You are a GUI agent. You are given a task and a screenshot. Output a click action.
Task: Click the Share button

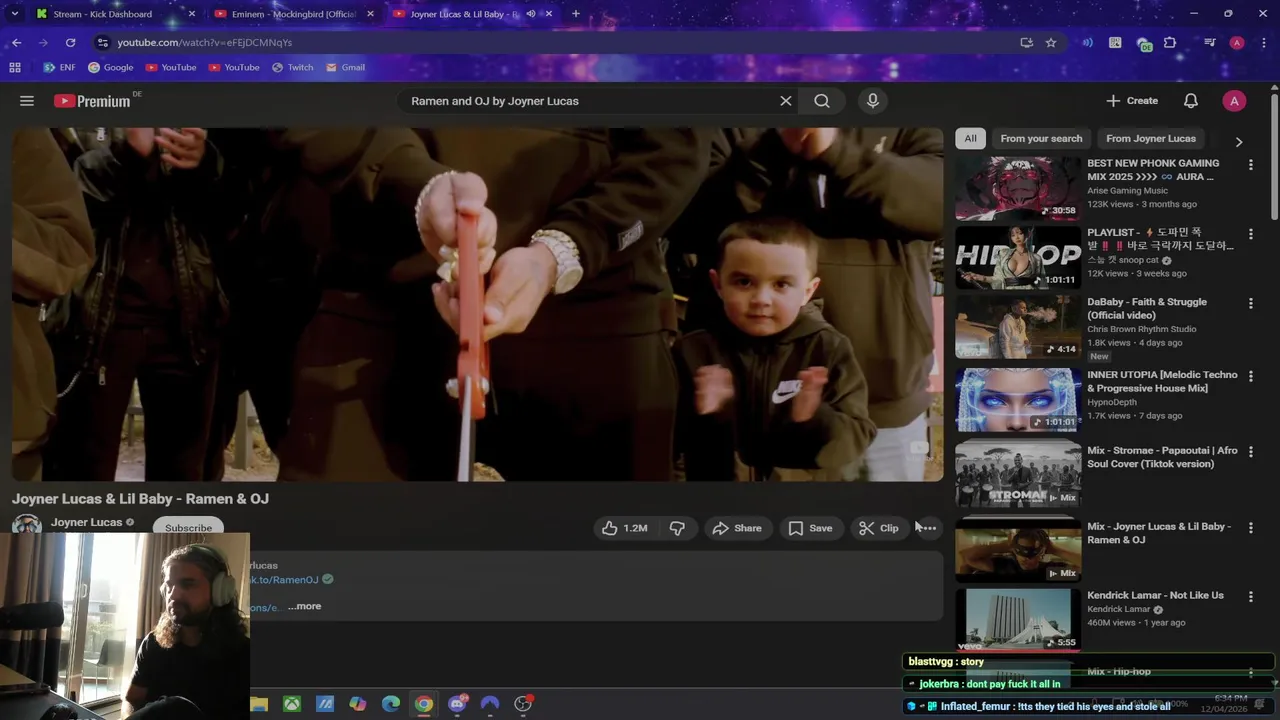[x=736, y=528]
